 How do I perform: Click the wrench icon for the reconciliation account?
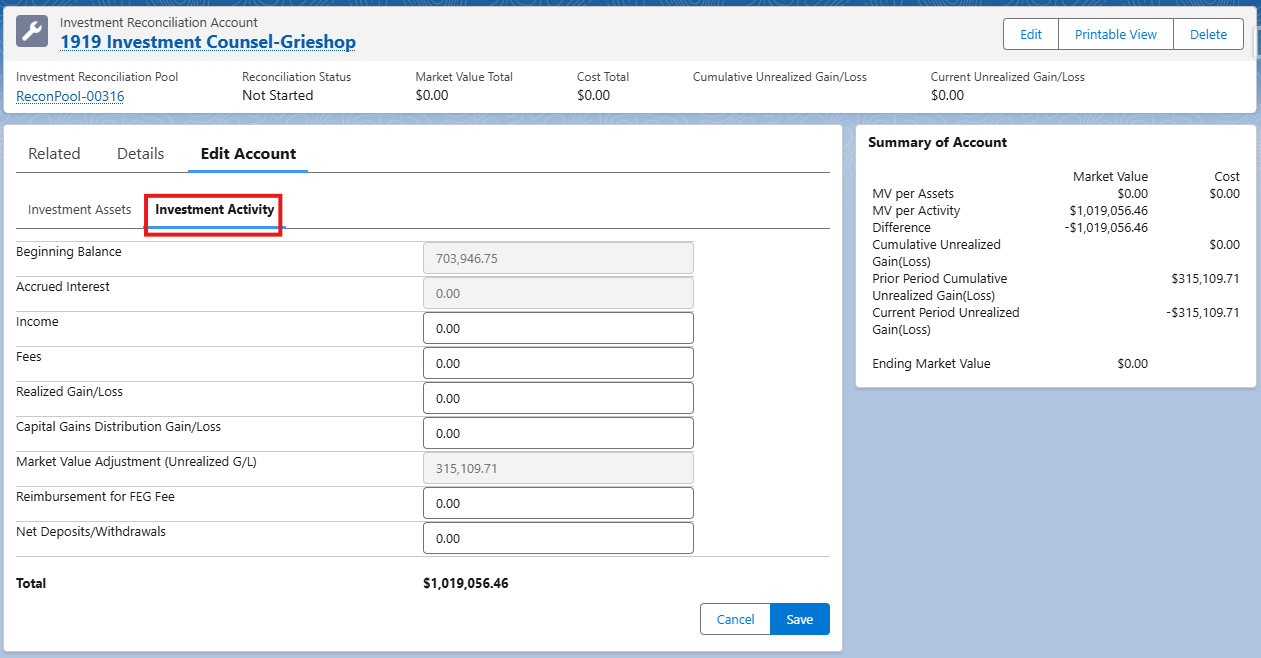[32, 32]
